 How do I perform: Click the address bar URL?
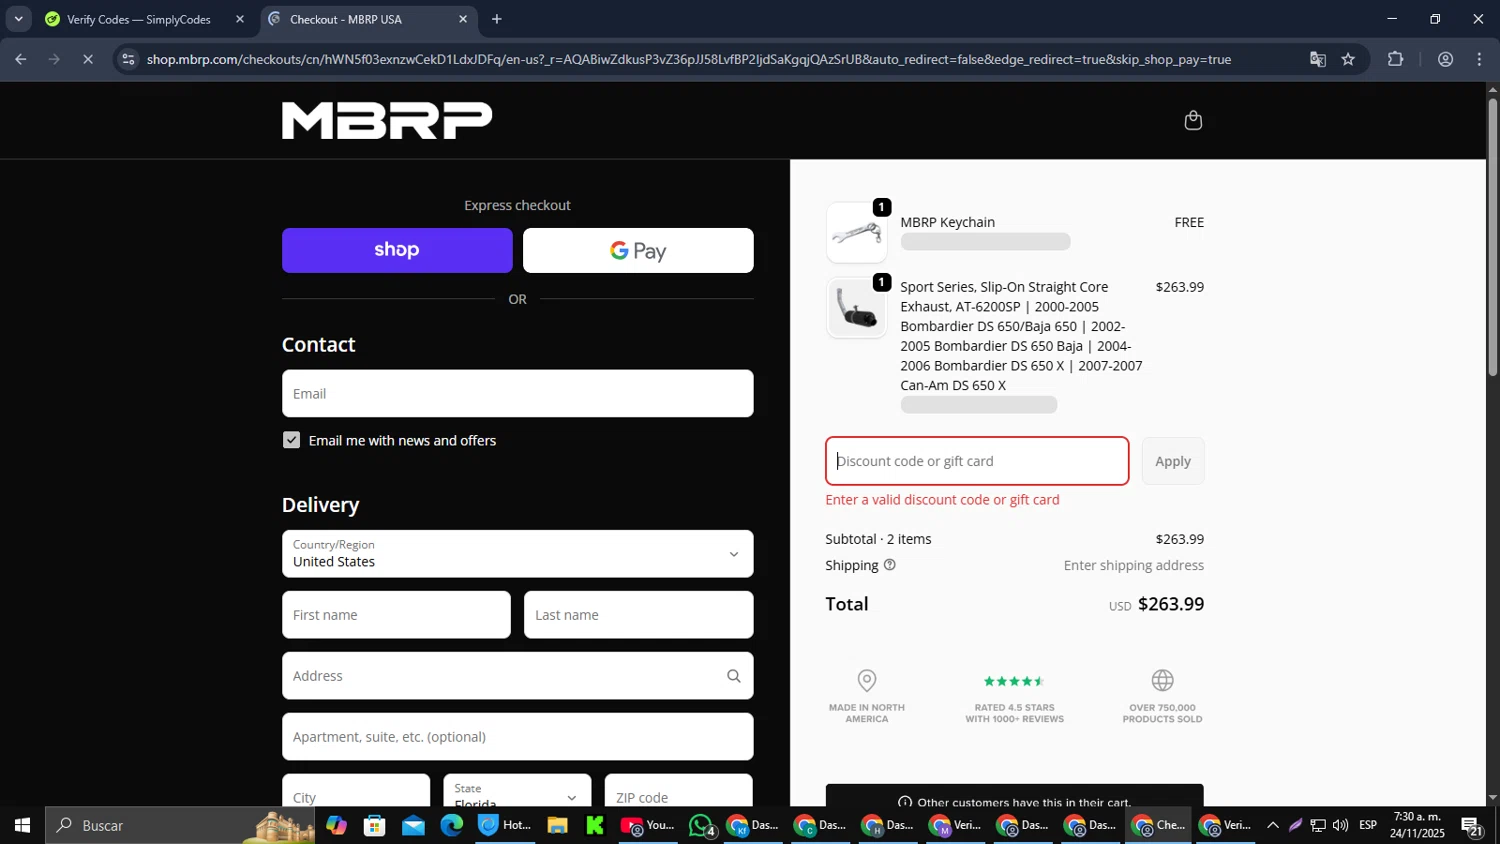[x=688, y=60]
